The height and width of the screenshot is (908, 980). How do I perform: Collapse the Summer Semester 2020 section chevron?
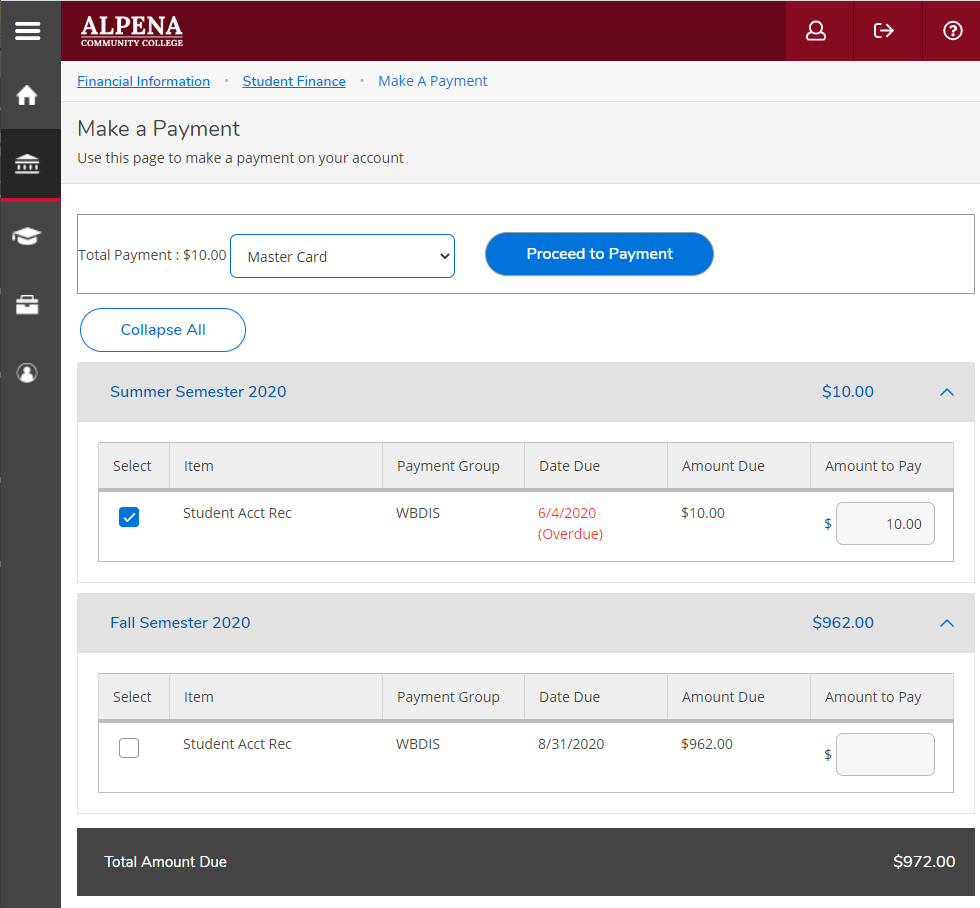[x=947, y=392]
